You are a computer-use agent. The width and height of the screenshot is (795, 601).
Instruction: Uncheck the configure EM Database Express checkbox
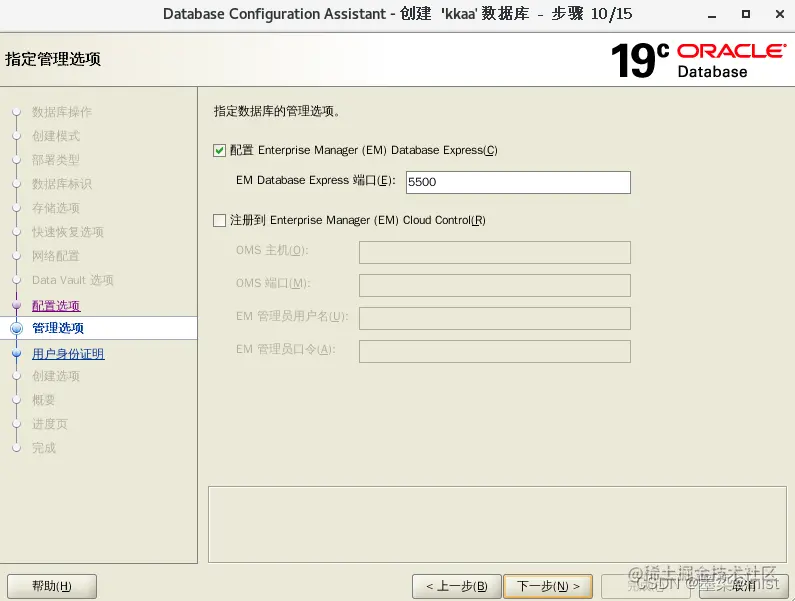coord(219,151)
